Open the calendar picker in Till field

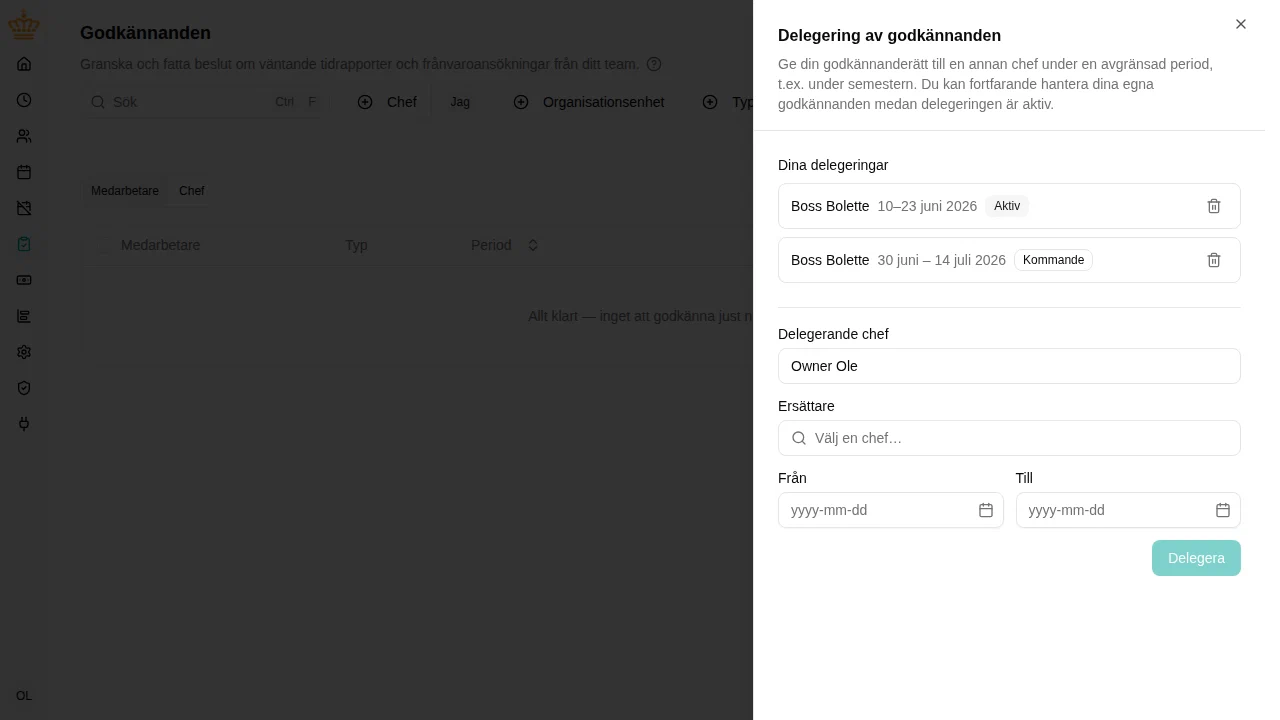(x=1223, y=510)
